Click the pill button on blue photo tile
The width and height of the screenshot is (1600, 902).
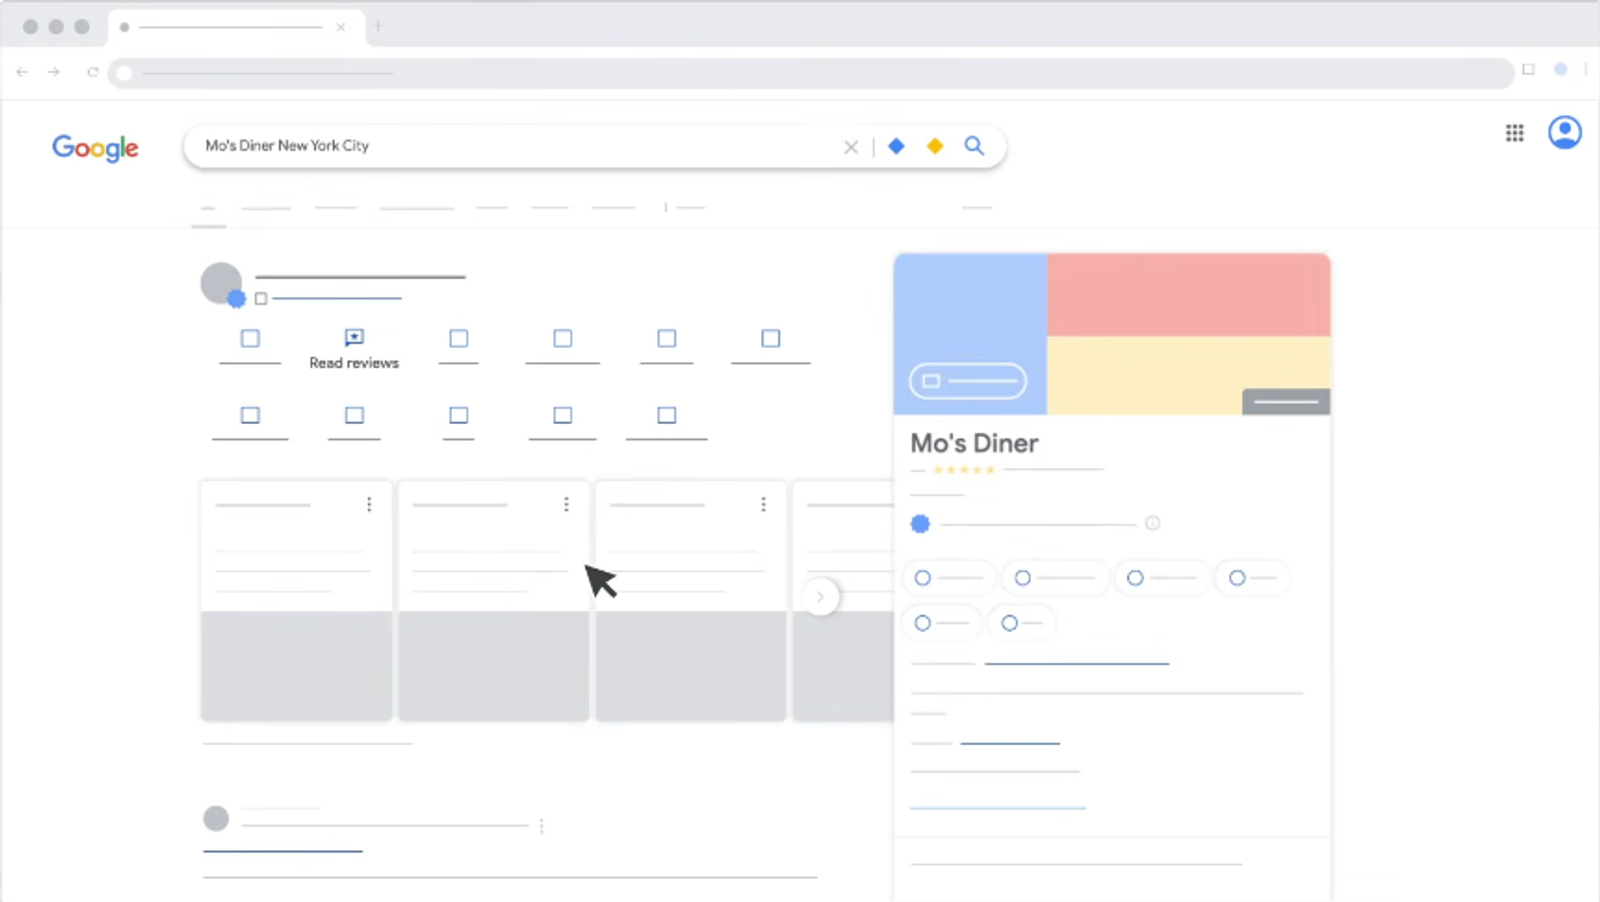[968, 381]
